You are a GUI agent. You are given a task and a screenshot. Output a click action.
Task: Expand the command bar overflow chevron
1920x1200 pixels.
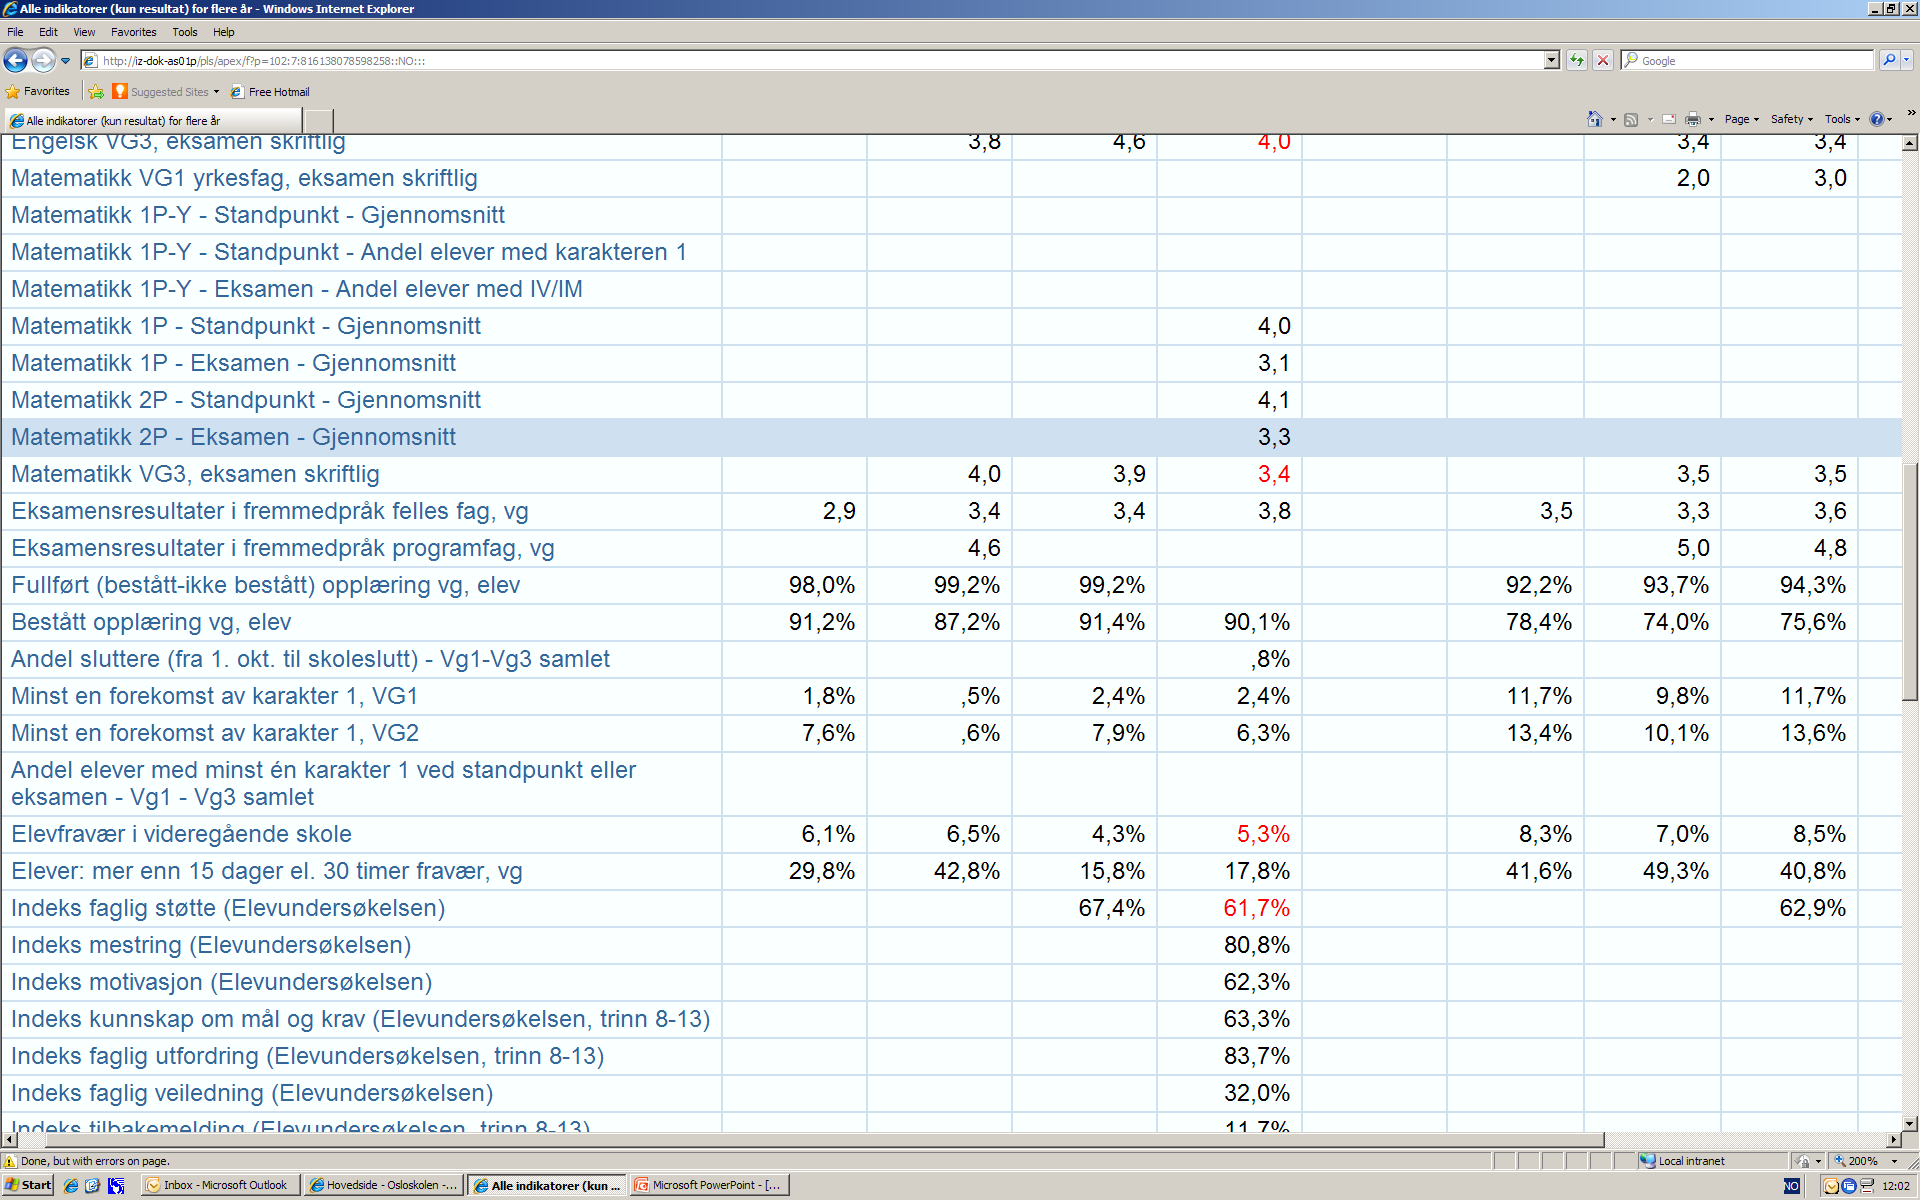click(1911, 112)
